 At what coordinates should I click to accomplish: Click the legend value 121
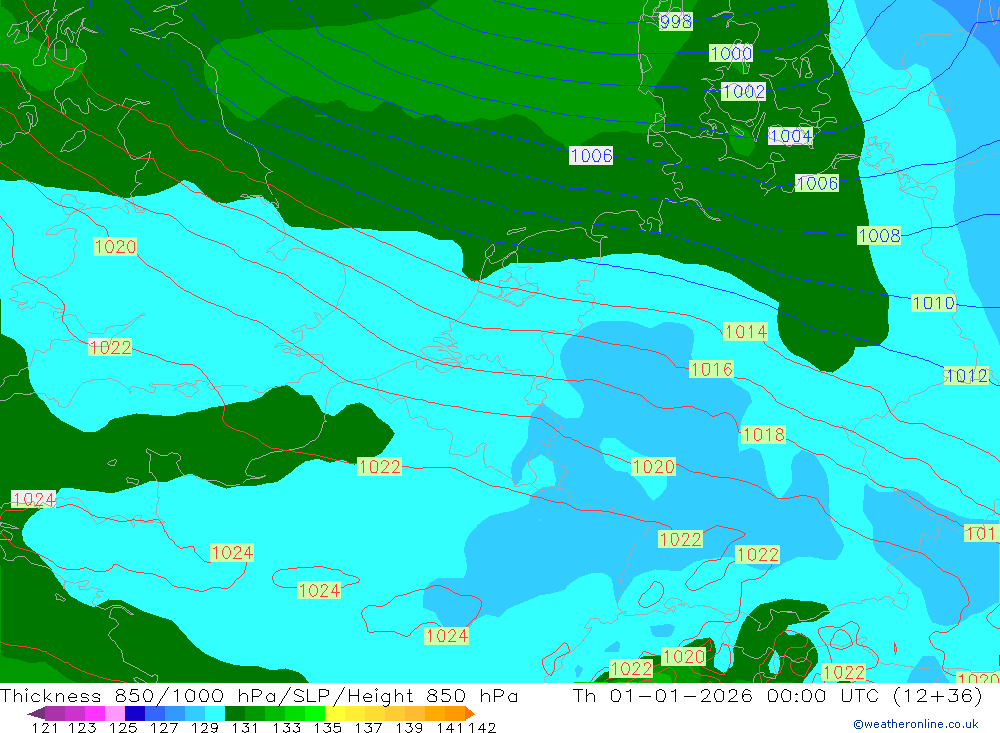[45, 727]
